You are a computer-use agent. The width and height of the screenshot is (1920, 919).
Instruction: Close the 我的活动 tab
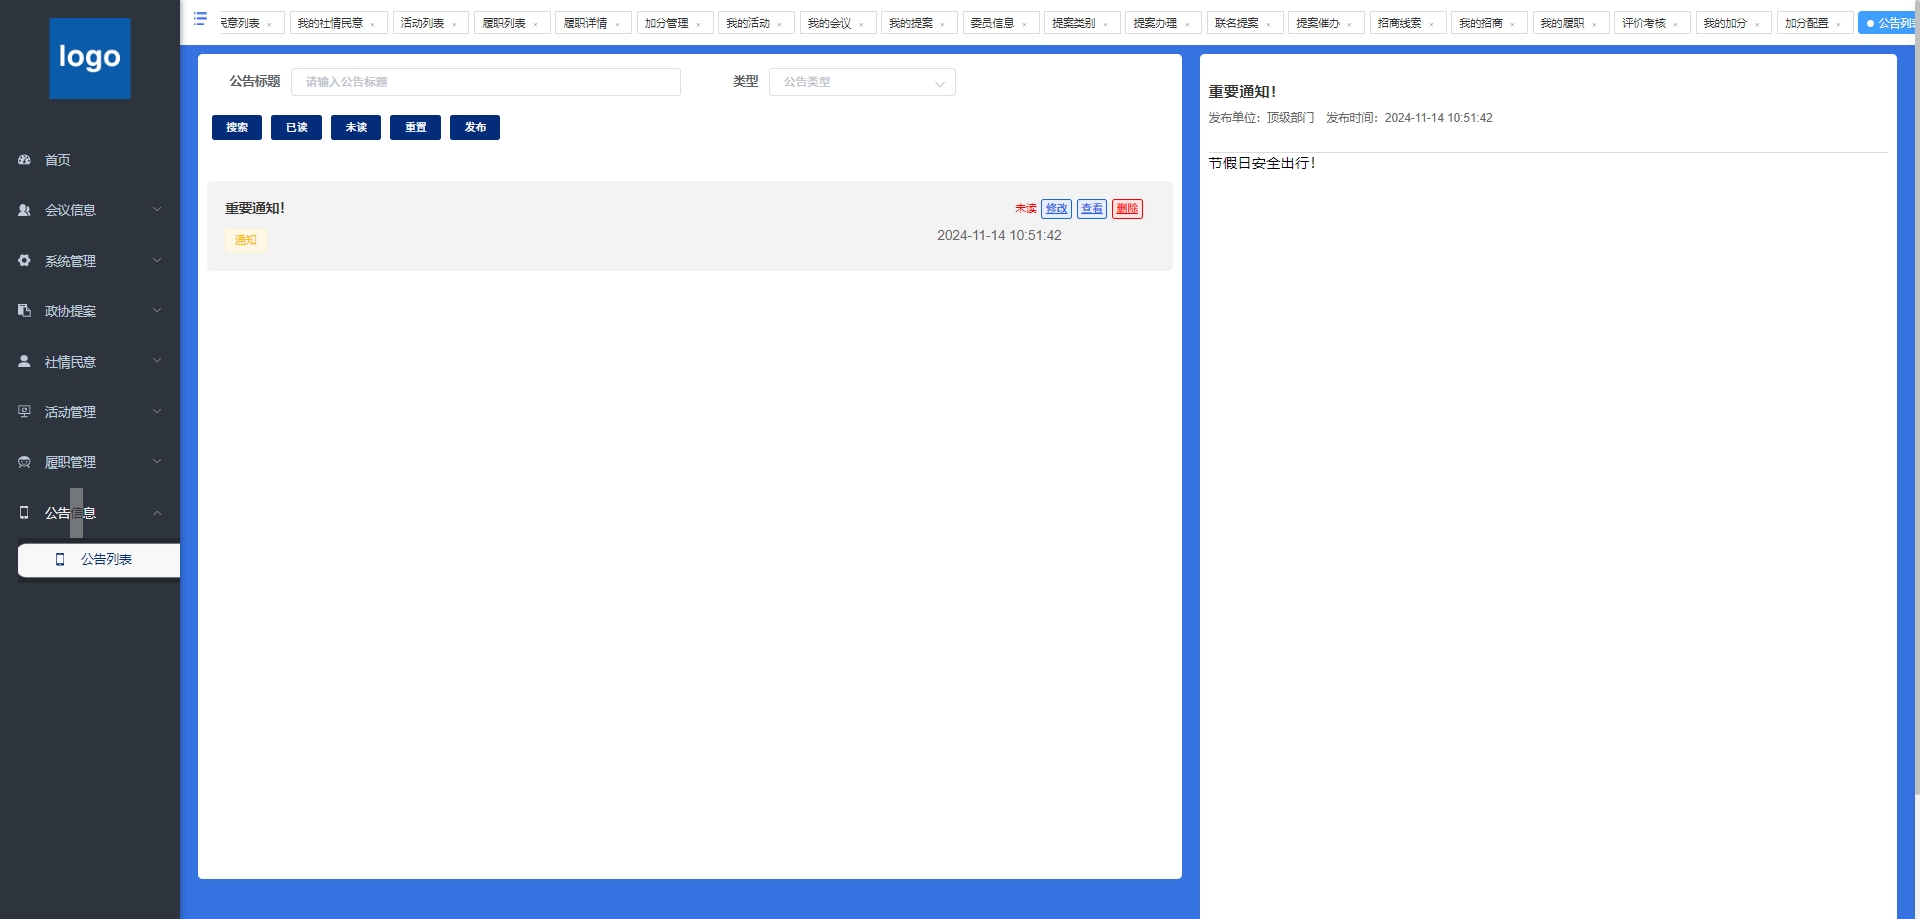point(780,24)
